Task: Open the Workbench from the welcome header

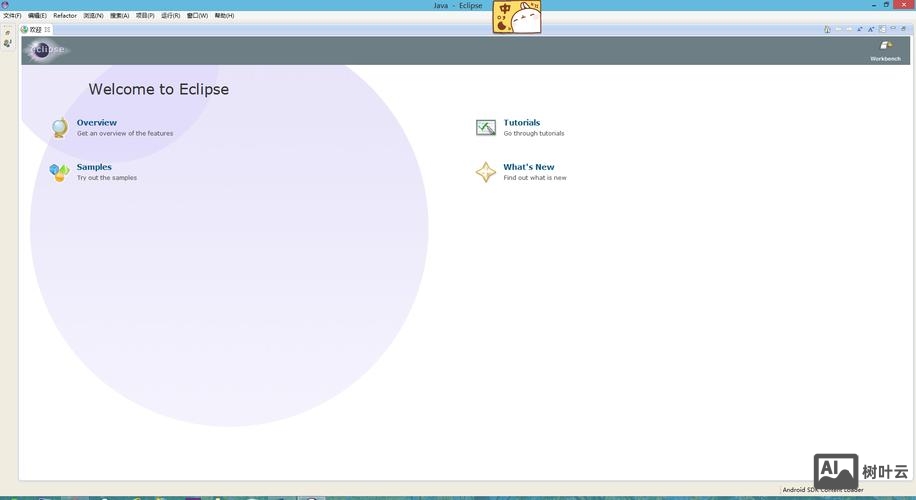Action: pos(885,50)
